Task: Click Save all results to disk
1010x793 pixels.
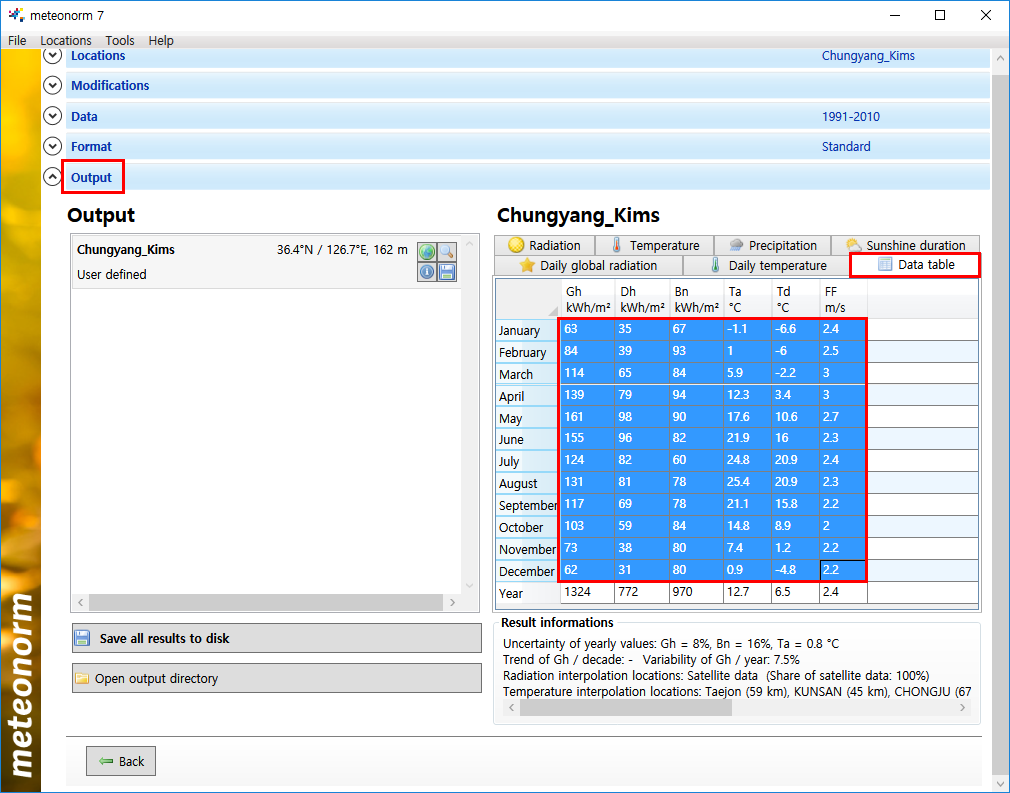Action: (x=276, y=638)
